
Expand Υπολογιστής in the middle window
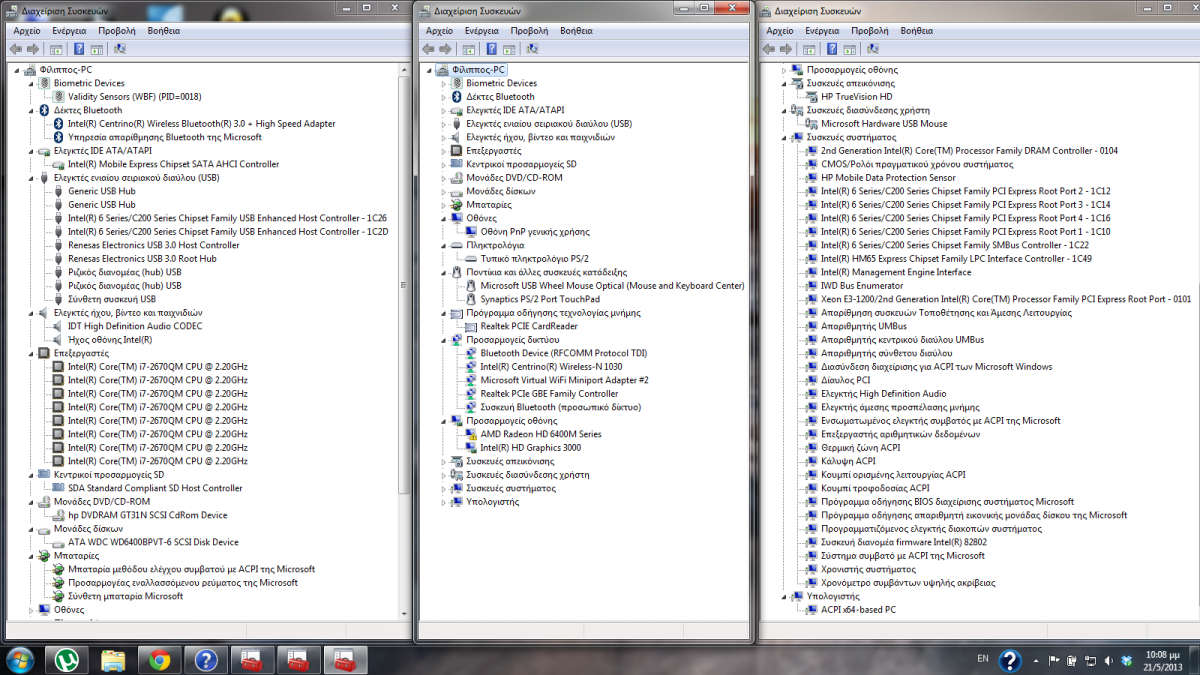[x=443, y=502]
